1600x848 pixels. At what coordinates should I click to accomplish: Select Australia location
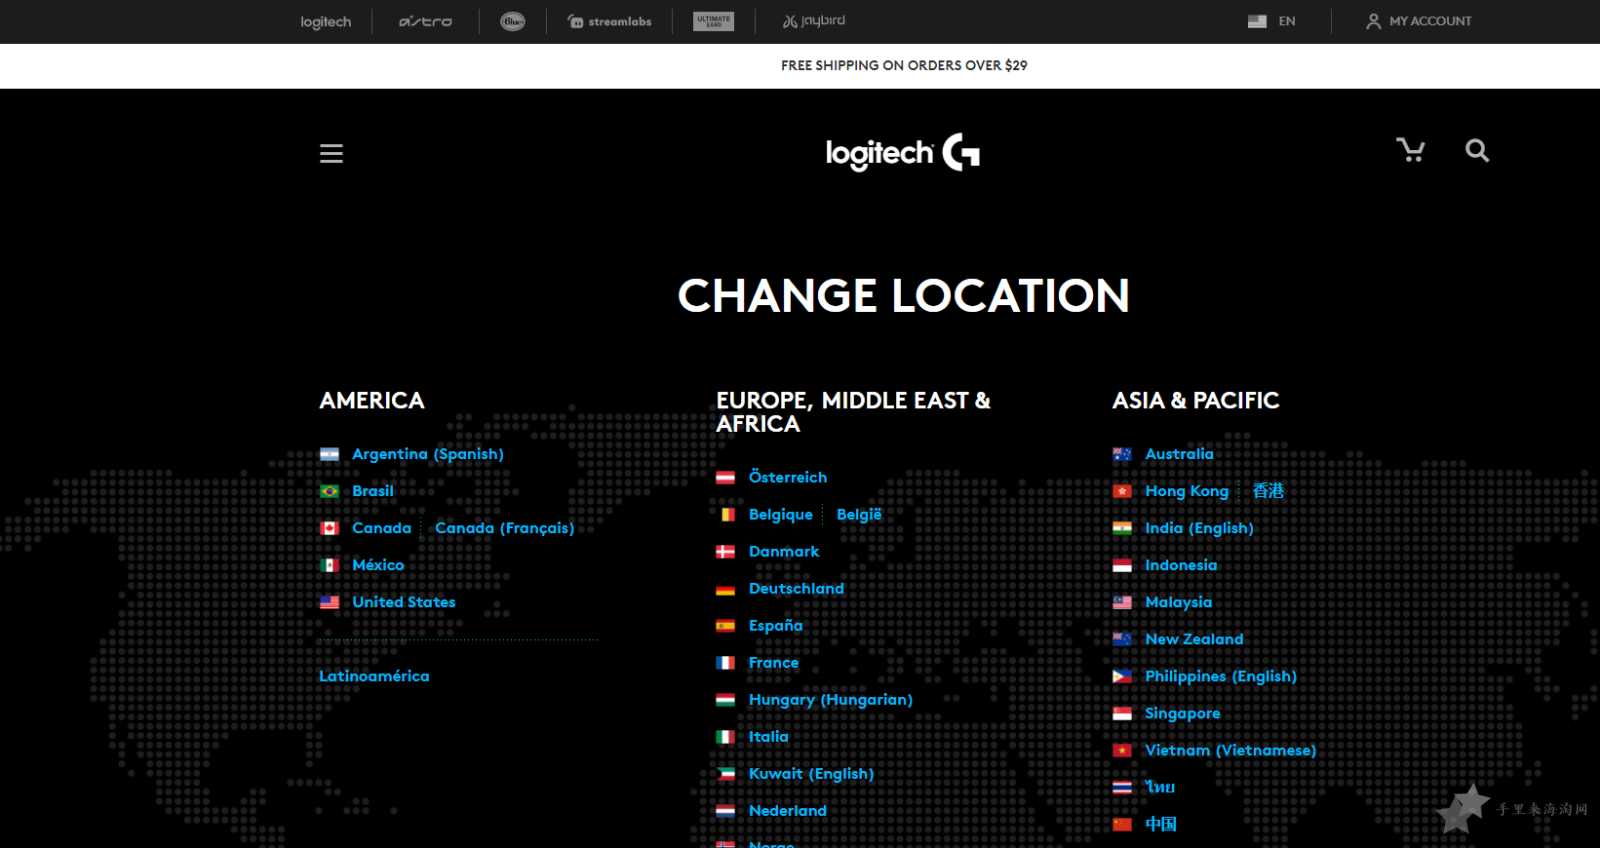(1179, 454)
